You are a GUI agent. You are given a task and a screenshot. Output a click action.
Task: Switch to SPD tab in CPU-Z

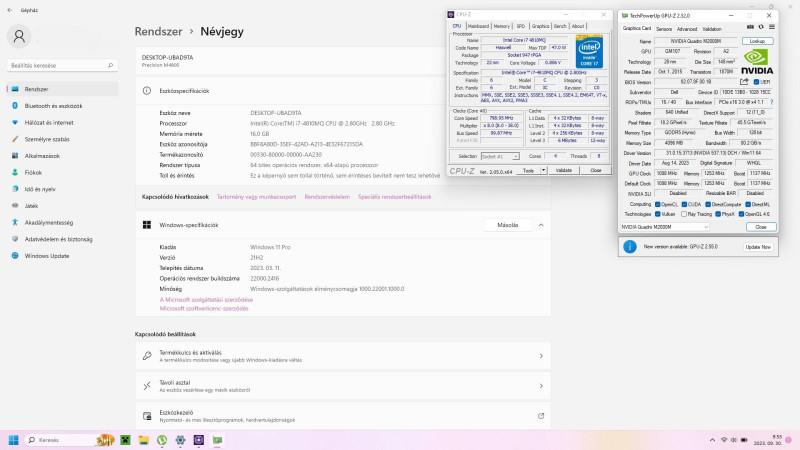pyautogui.click(x=520, y=26)
